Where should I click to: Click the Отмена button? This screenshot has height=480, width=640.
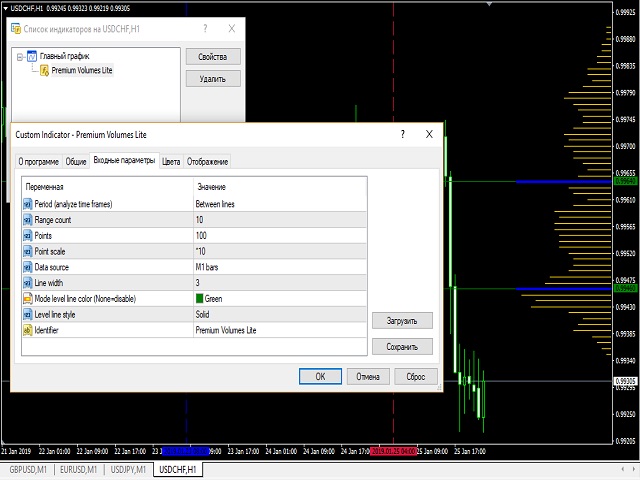[368, 376]
